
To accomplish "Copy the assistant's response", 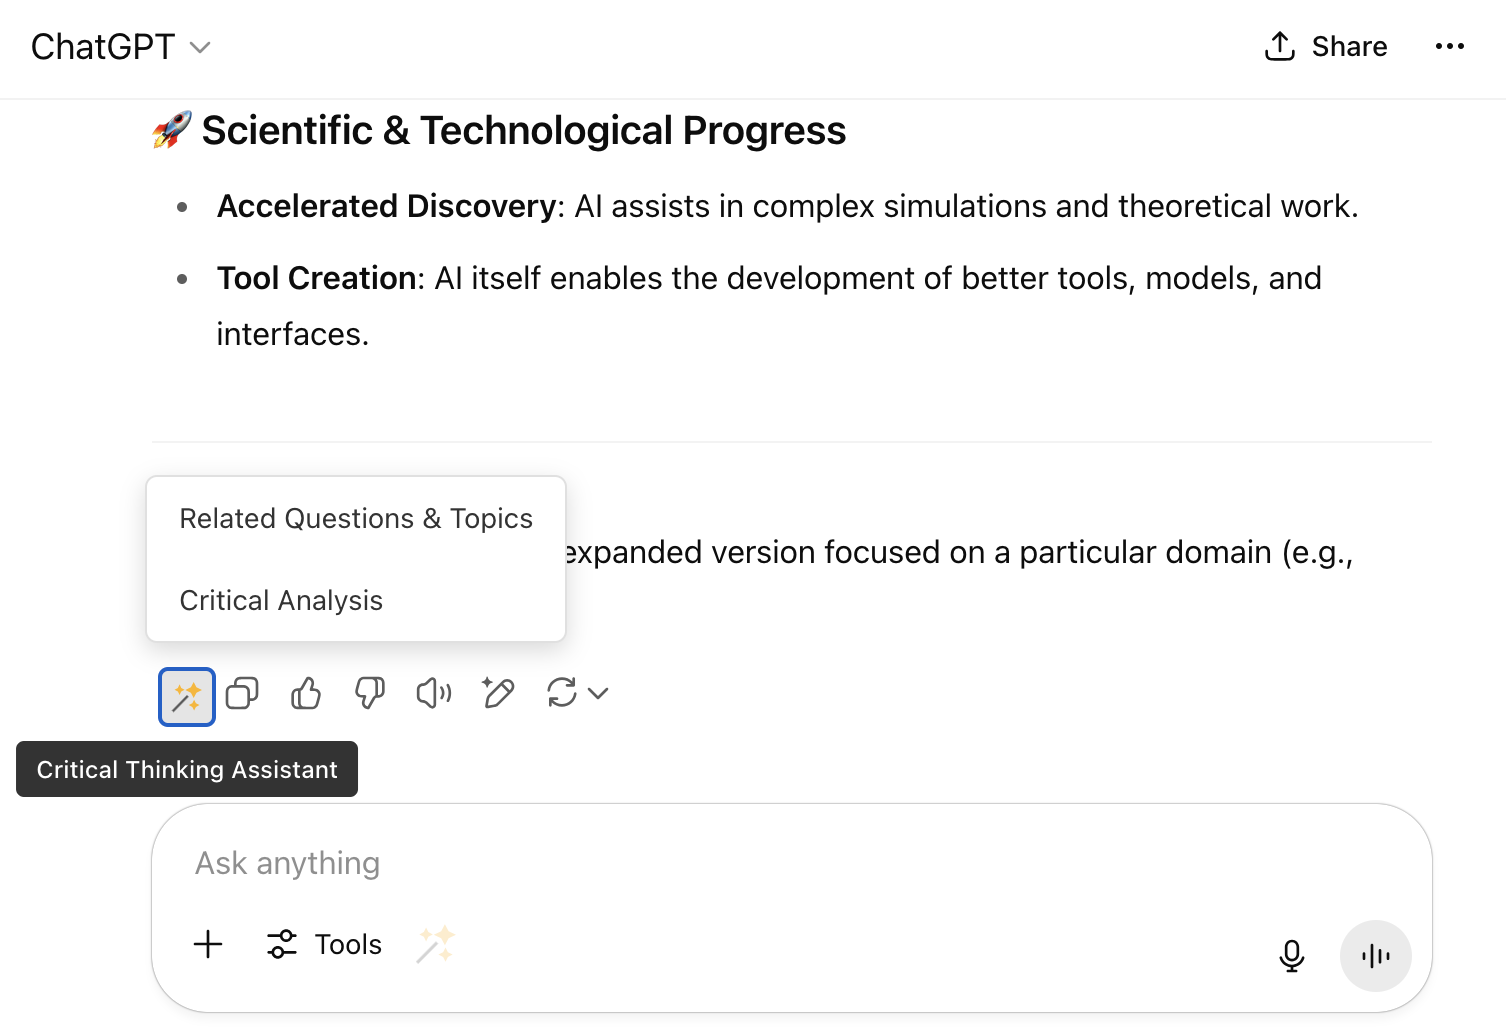I will coord(241,693).
